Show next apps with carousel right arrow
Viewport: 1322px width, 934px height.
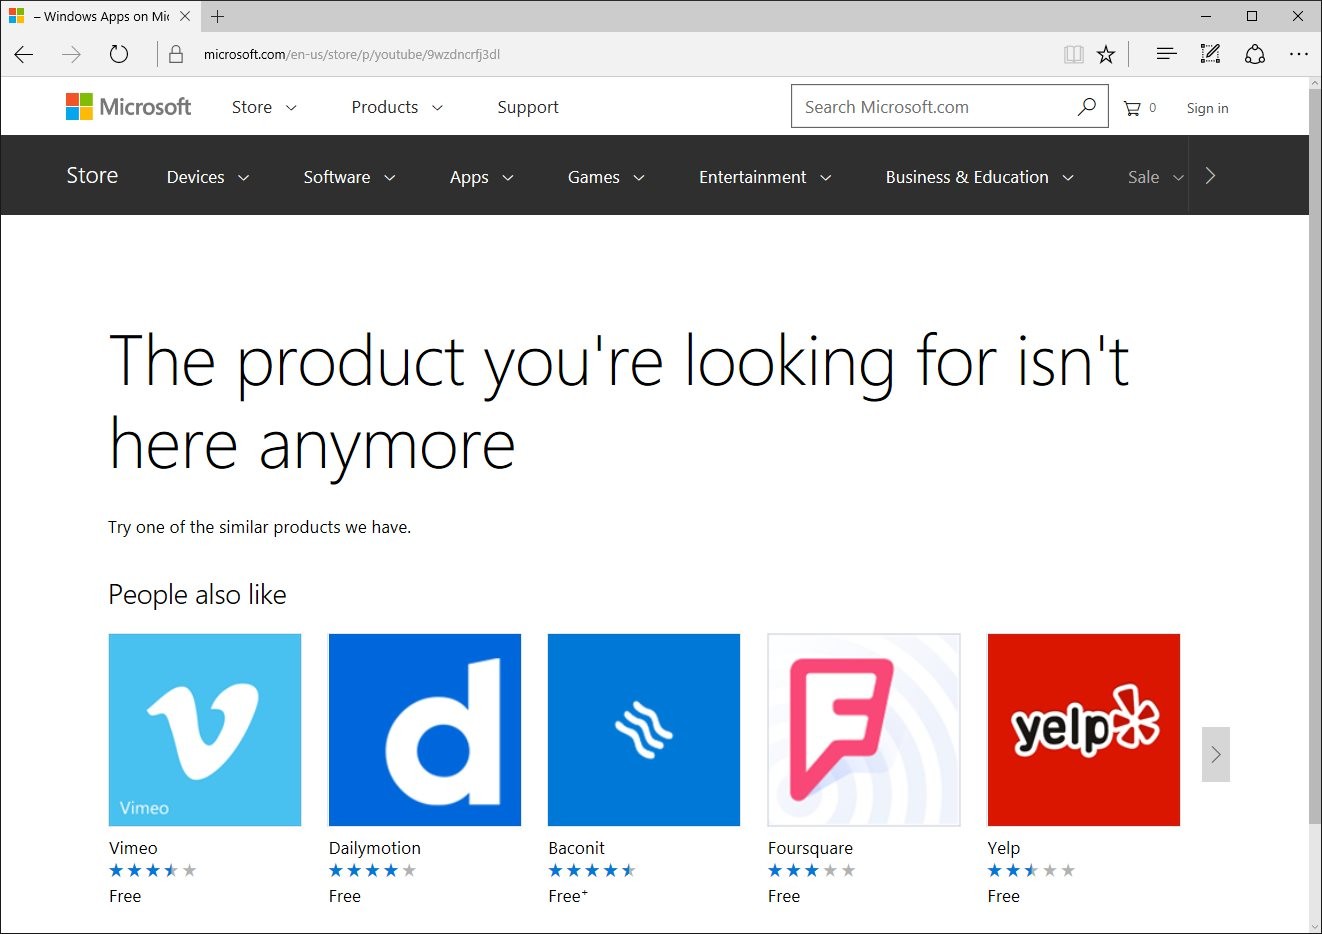point(1216,754)
